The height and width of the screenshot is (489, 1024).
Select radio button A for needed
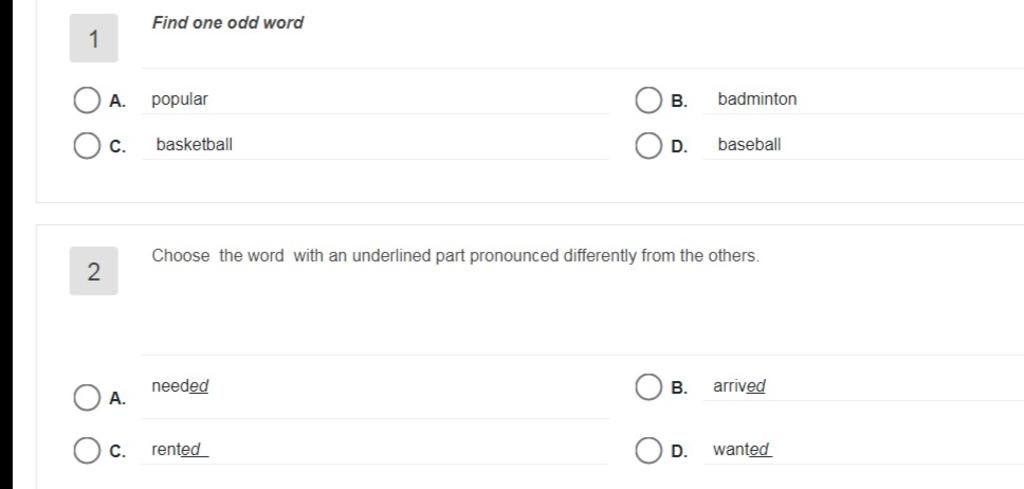tap(86, 398)
